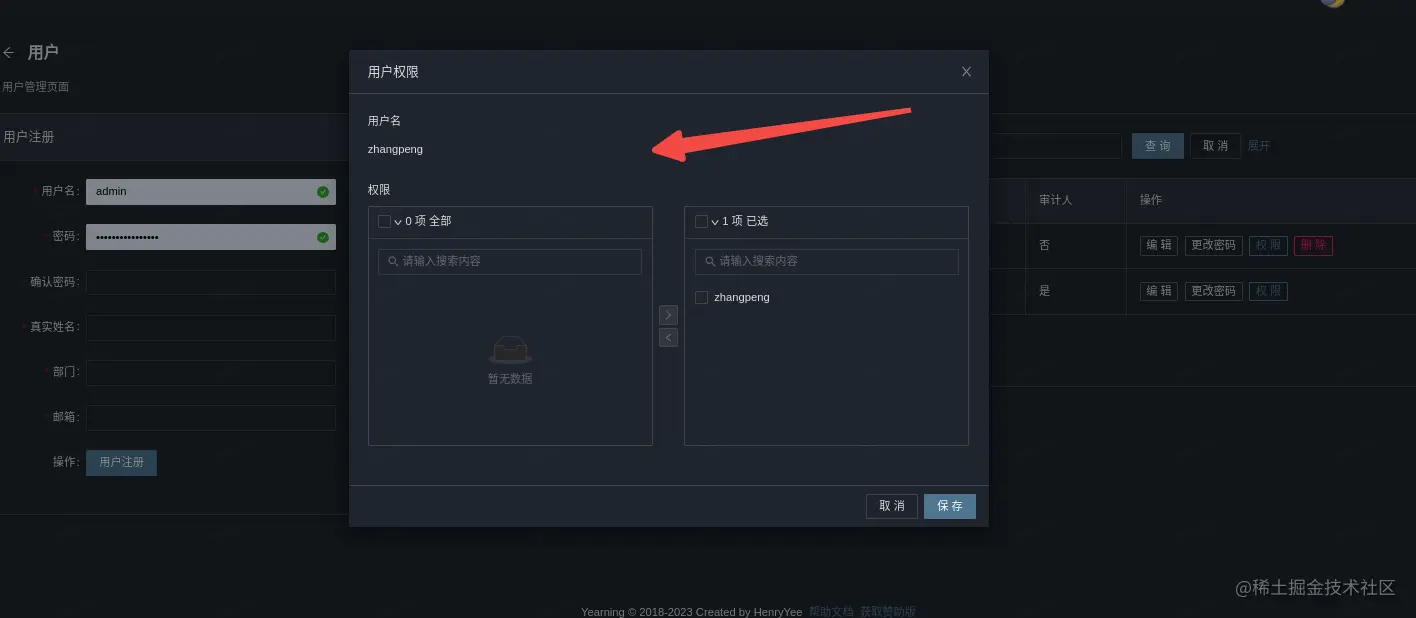Click 取消 button next to 查询
Viewport: 1416px width, 618px height.
click(x=1215, y=146)
